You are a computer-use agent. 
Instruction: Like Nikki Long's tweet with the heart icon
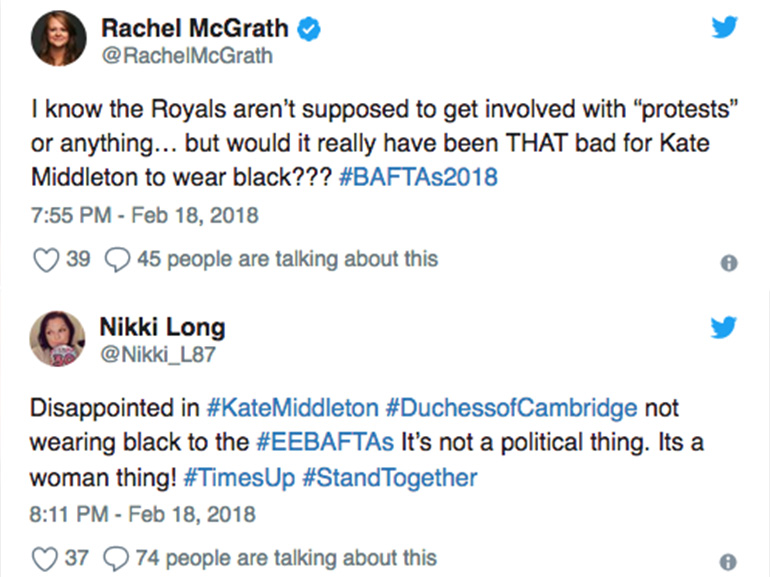[46, 557]
